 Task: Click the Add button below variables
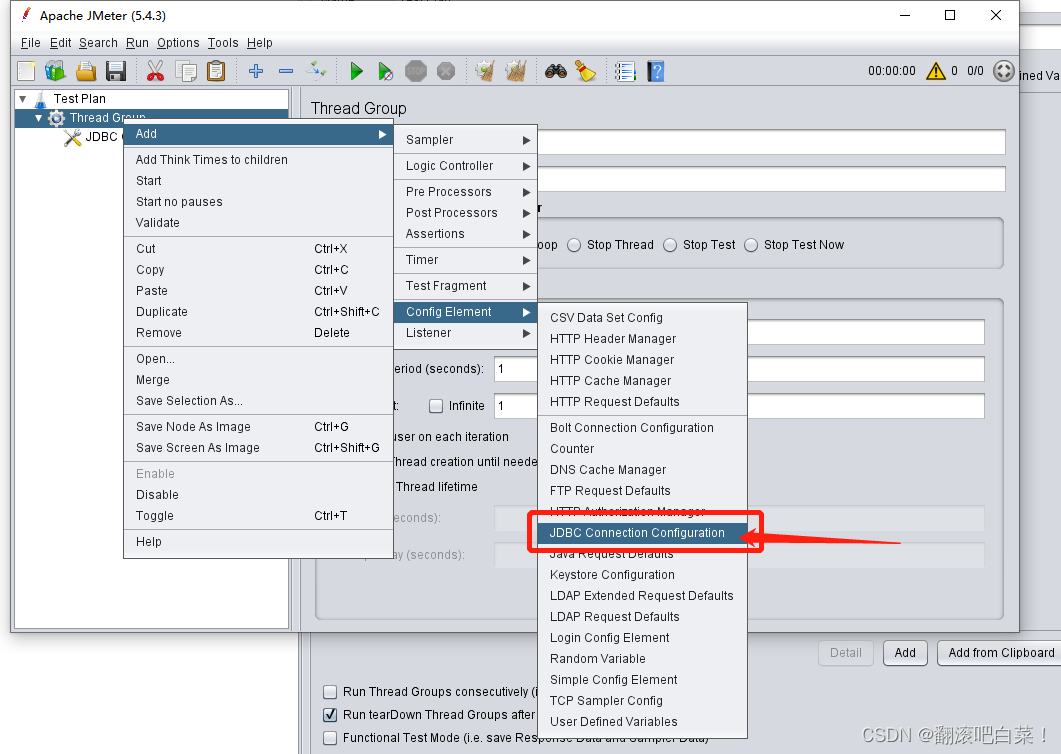pos(905,652)
